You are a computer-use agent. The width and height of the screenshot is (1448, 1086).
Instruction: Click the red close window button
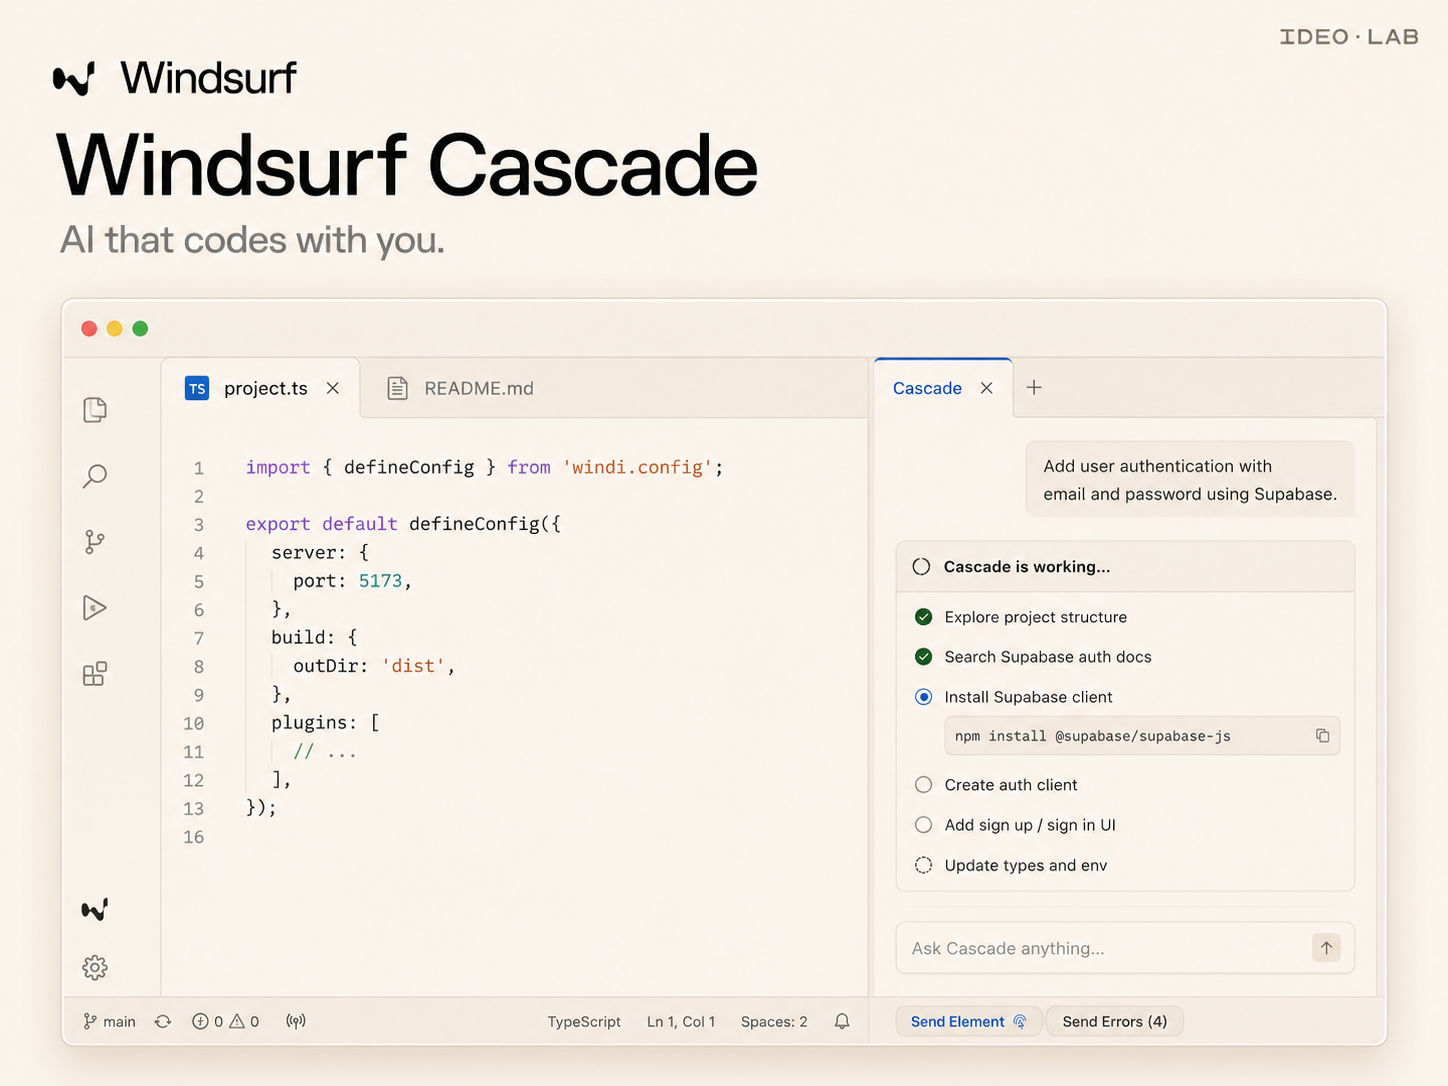coord(89,329)
